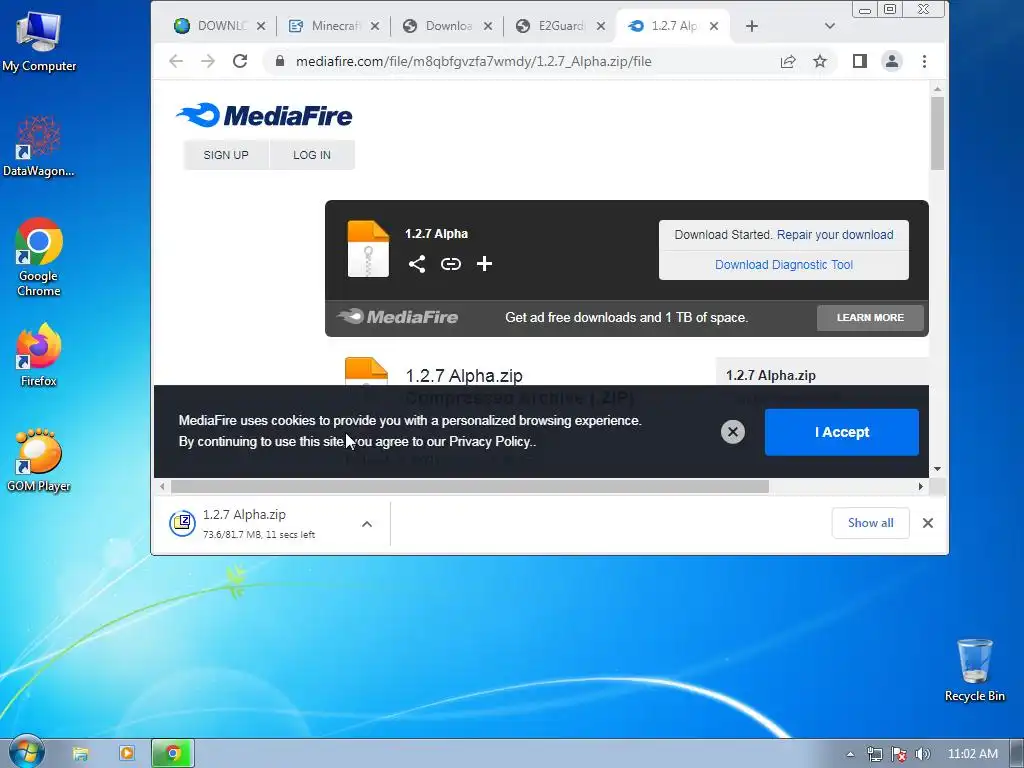Click the address bar URL

[473, 61]
